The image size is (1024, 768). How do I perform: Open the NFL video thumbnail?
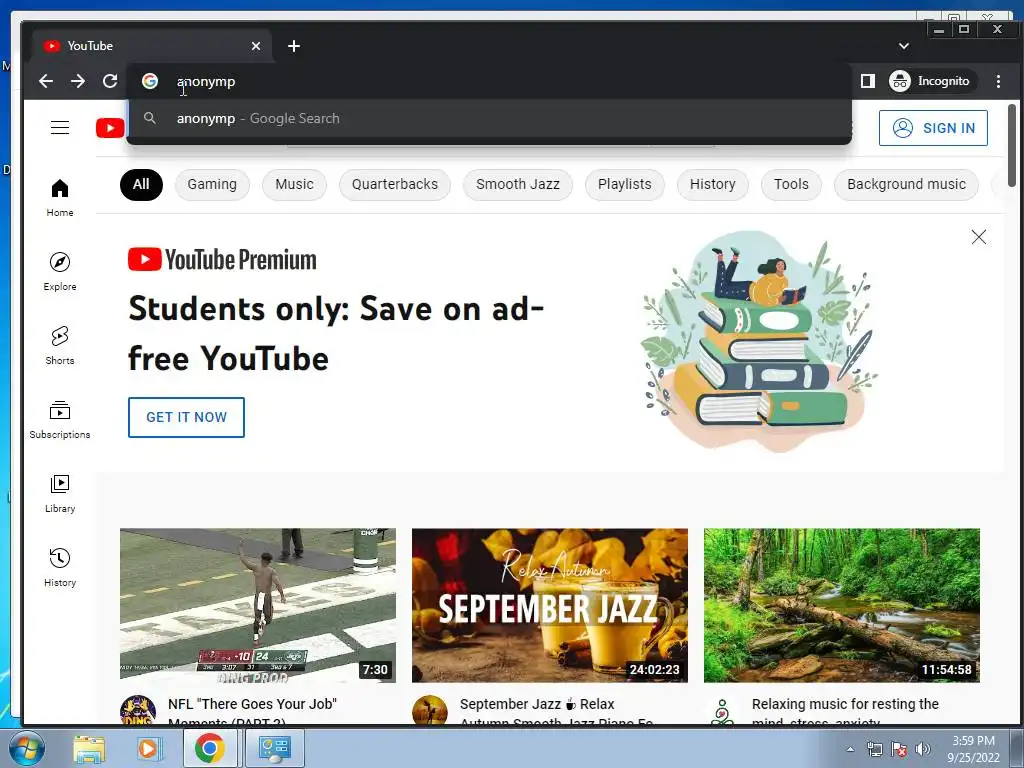(x=258, y=605)
